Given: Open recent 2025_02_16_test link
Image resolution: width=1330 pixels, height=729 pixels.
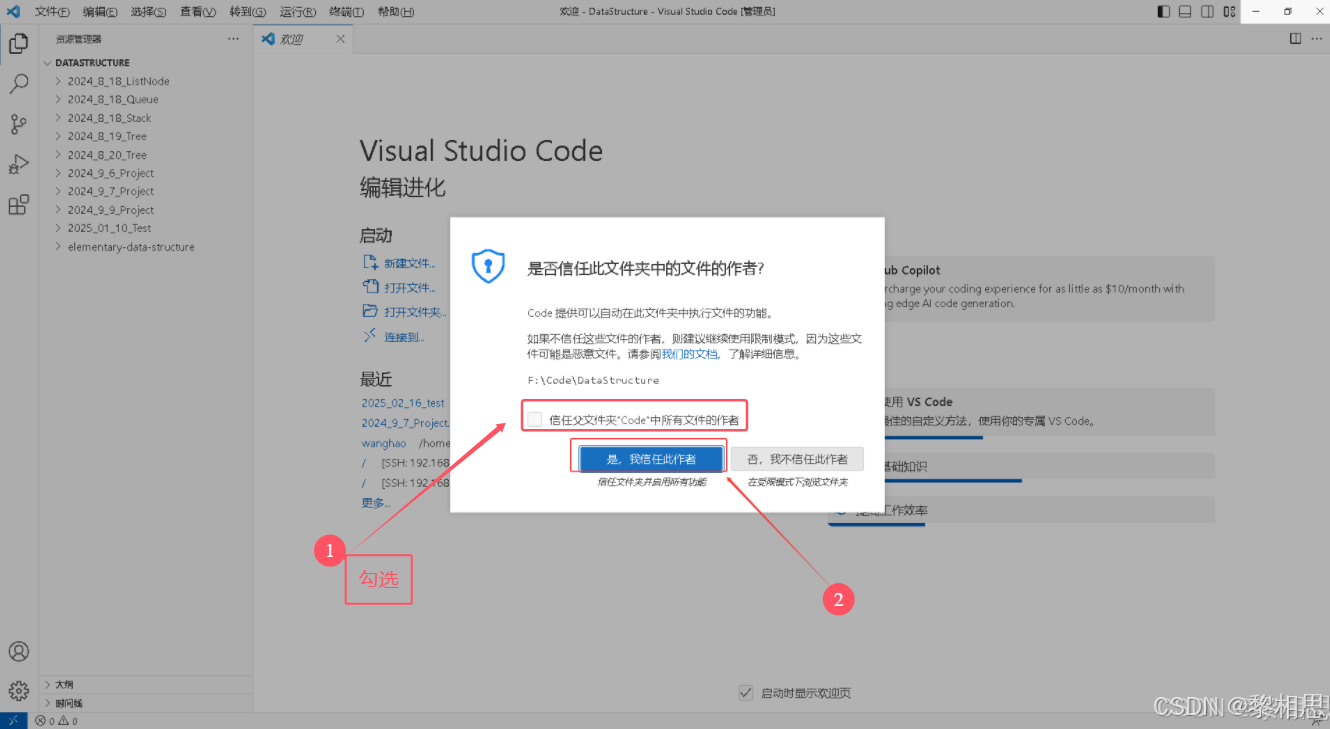Looking at the screenshot, I should pyautogui.click(x=403, y=403).
